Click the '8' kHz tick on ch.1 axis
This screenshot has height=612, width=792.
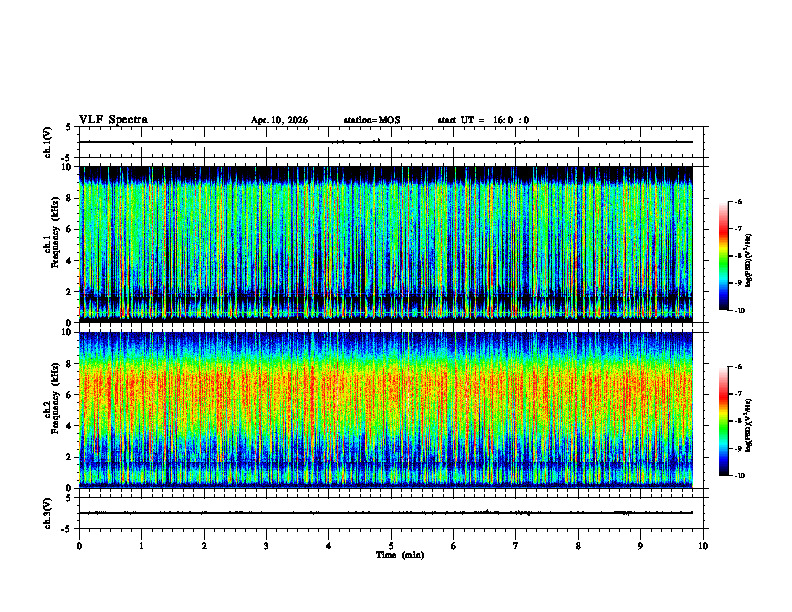70,198
